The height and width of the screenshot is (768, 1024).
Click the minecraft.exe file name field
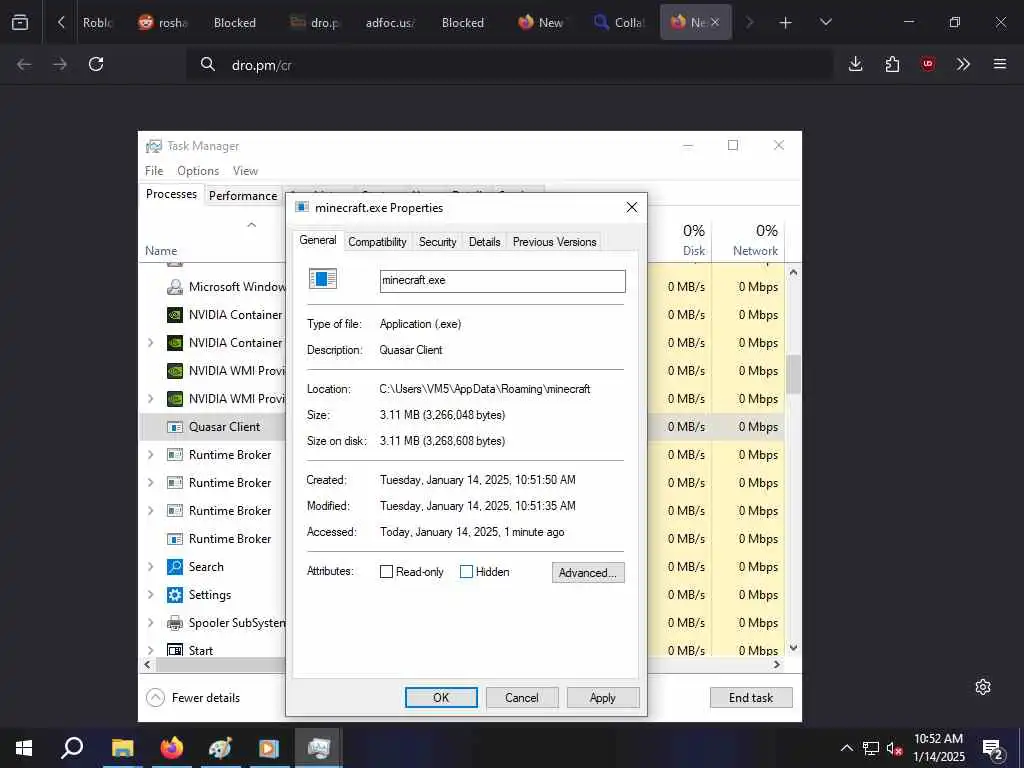[x=502, y=281]
